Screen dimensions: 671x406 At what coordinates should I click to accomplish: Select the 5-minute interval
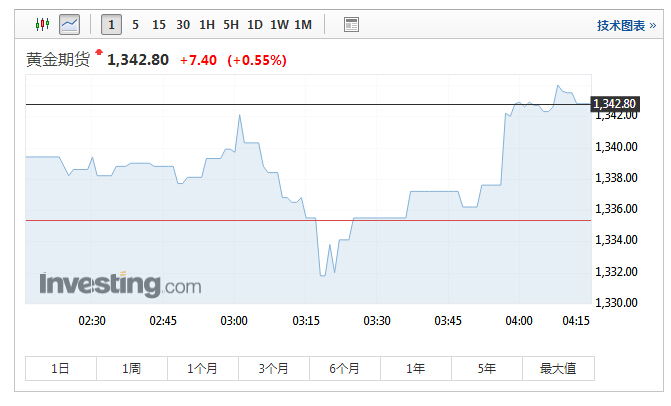click(x=135, y=24)
